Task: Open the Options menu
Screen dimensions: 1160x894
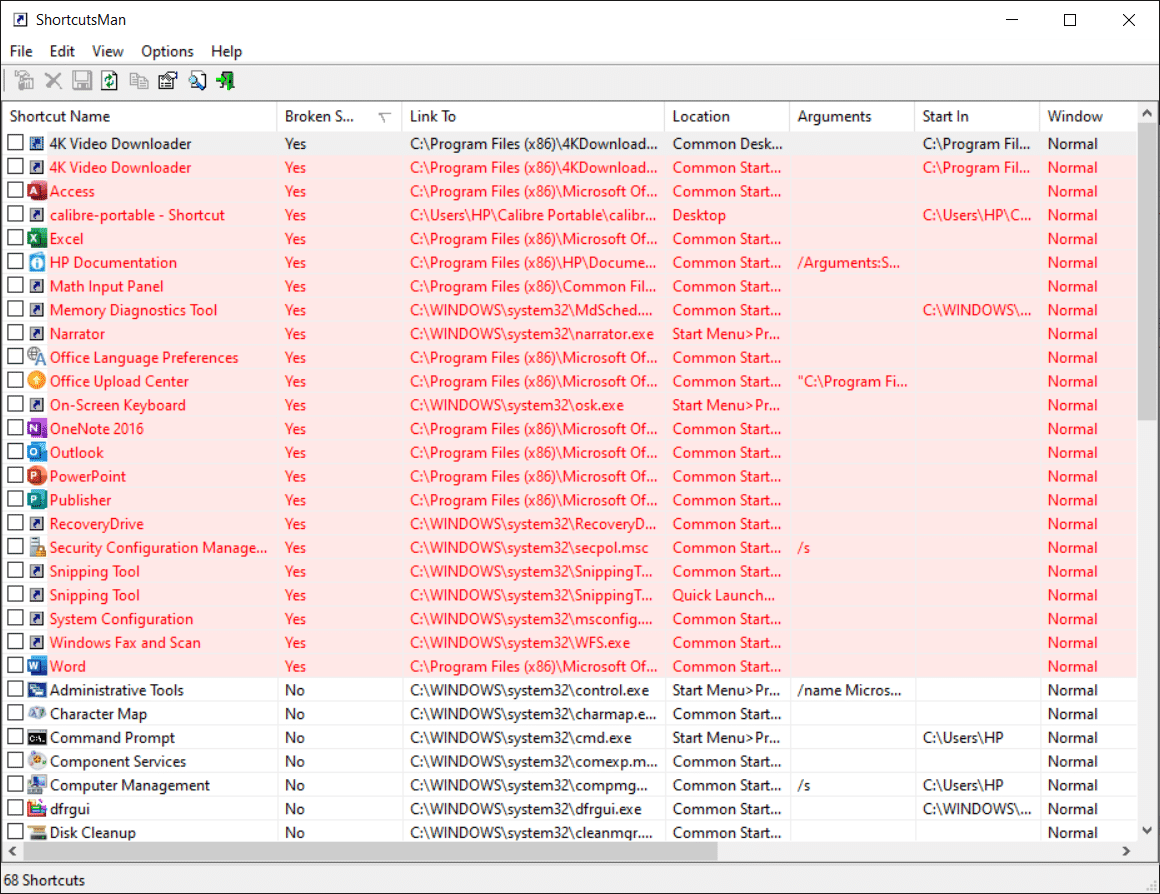Action: point(167,51)
